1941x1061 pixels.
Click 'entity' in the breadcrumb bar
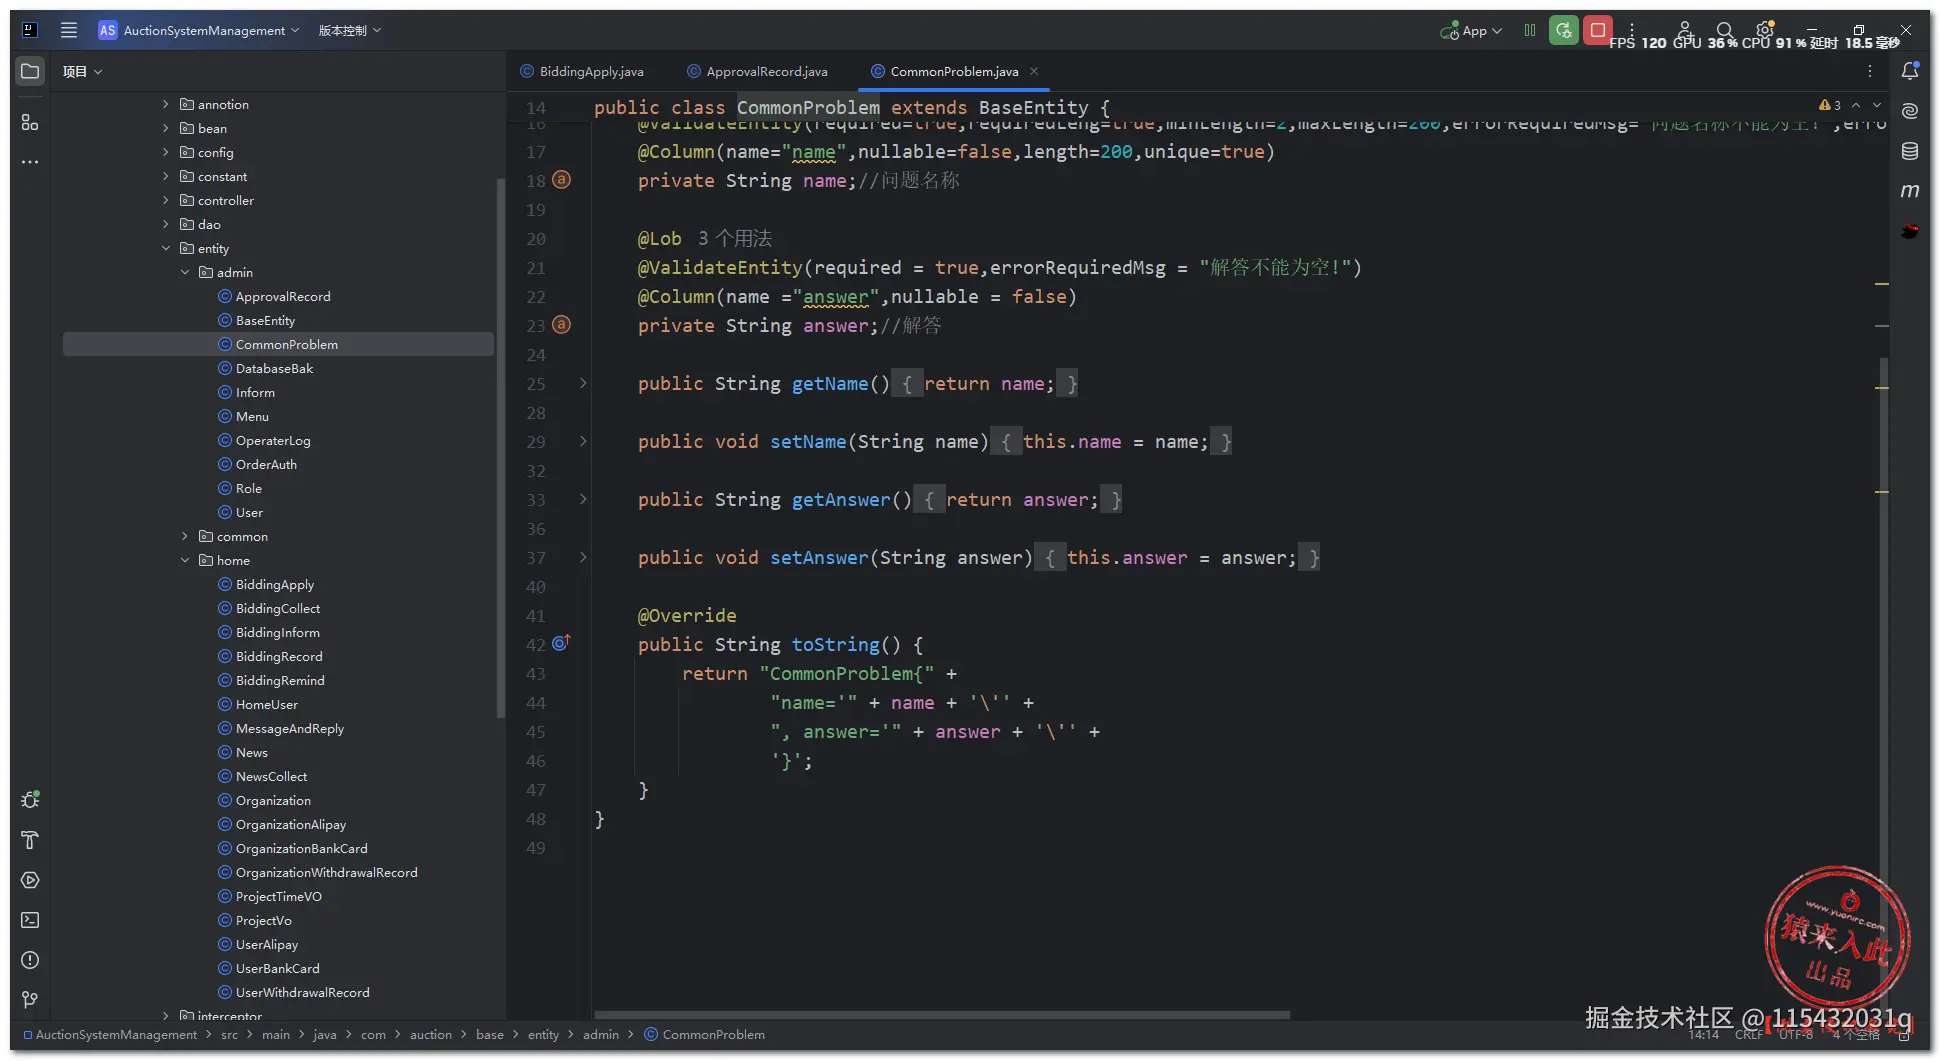[543, 1035]
